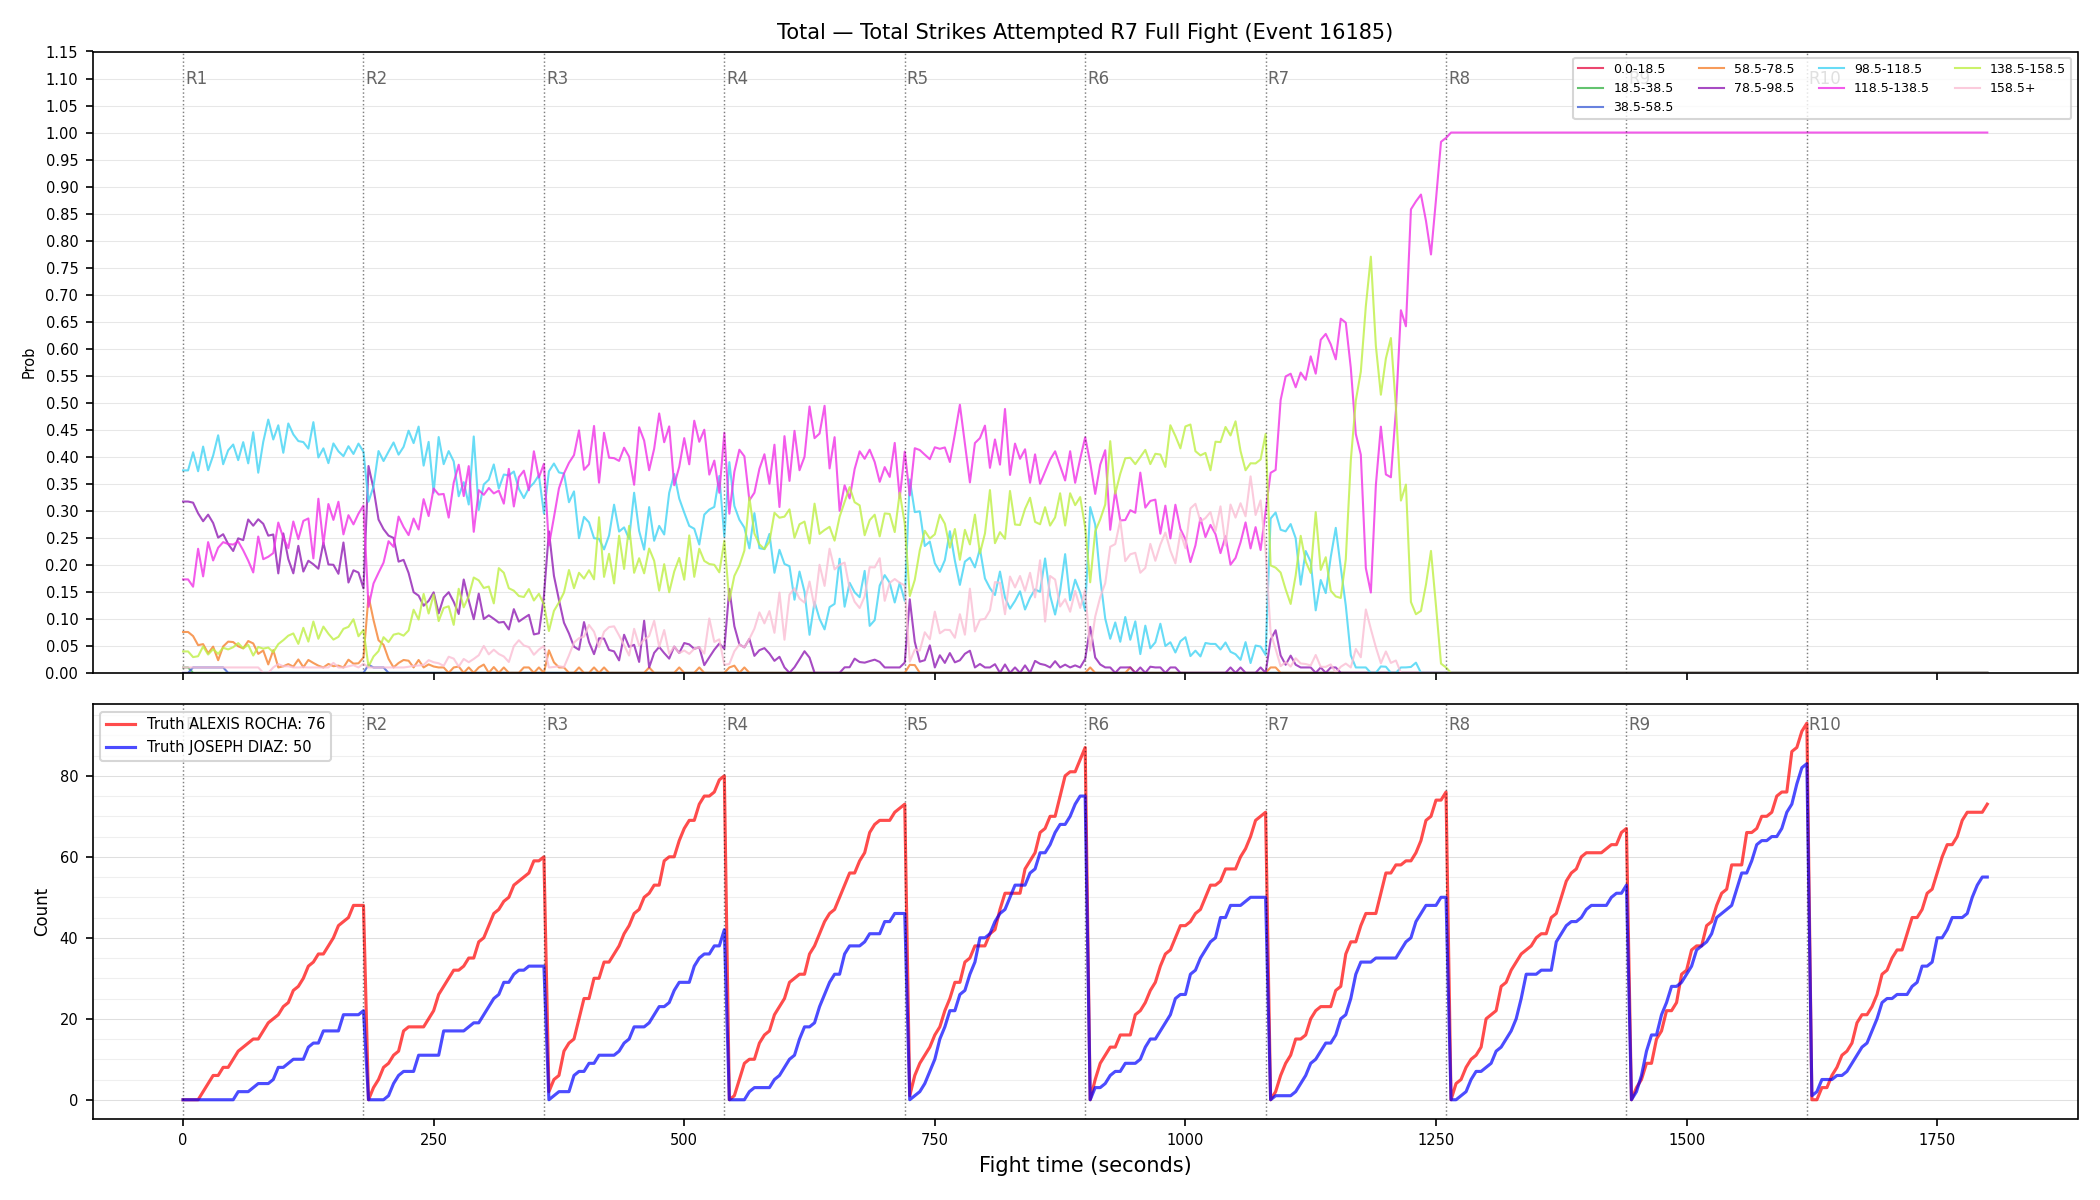The image size is (2100, 1200).
Task: Click the R5 round marker in Prob chart
Action: [917, 78]
